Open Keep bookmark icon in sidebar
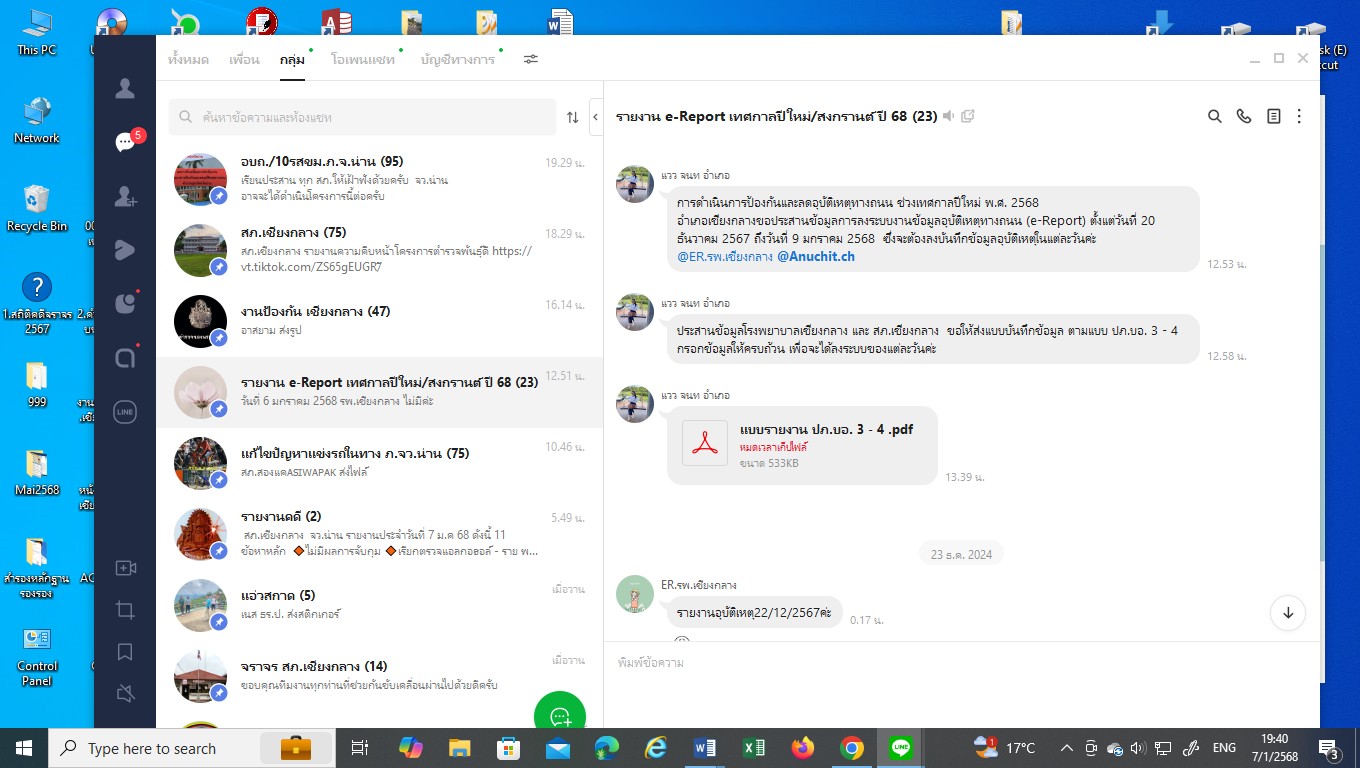1360x768 pixels. (x=125, y=652)
